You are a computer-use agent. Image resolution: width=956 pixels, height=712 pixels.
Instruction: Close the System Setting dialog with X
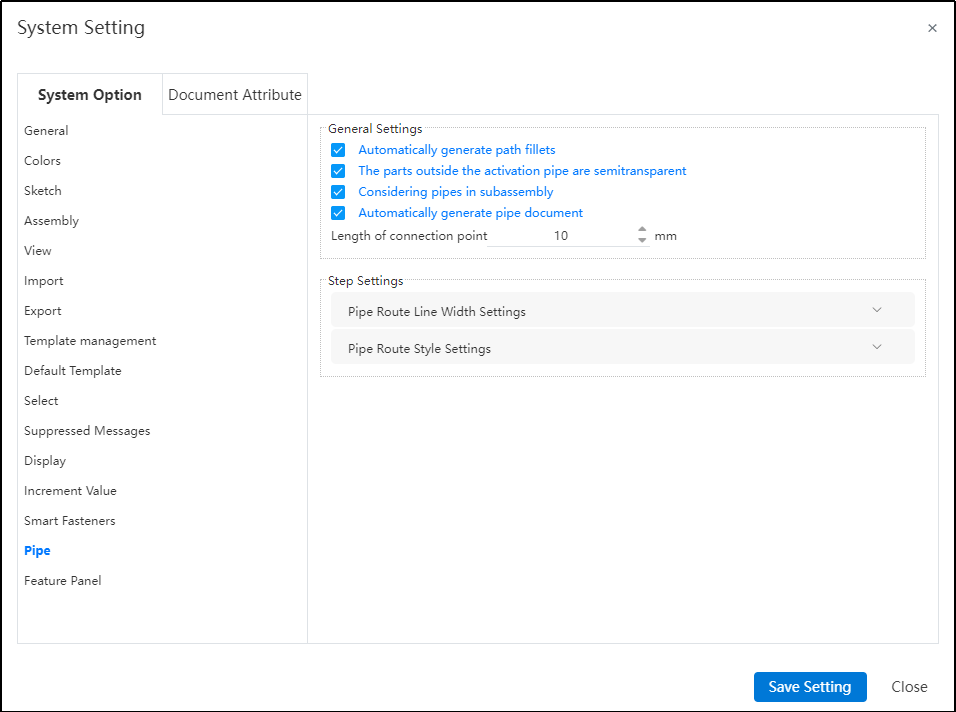pos(932,28)
